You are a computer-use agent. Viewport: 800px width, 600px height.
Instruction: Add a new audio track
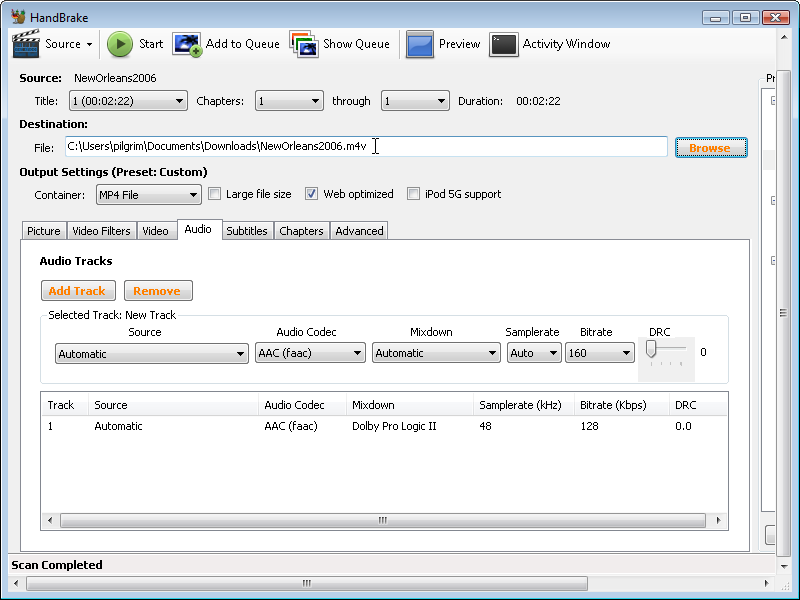pos(78,290)
